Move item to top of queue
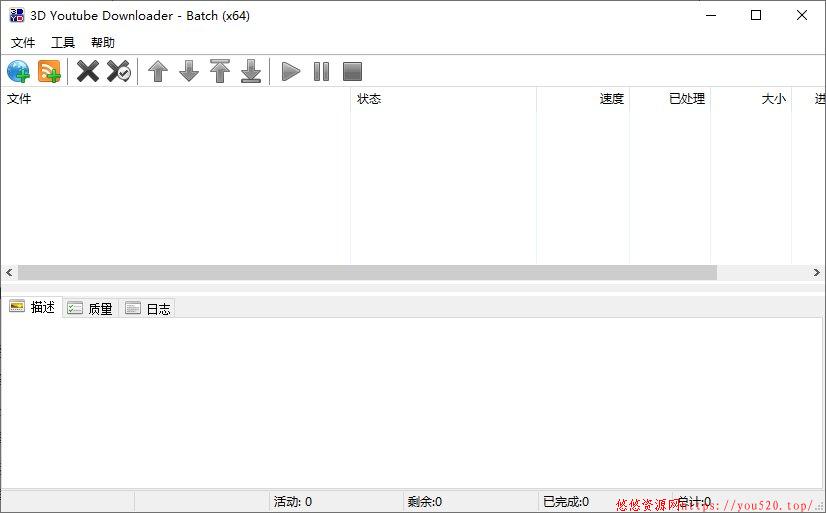The image size is (826, 513). [220, 71]
